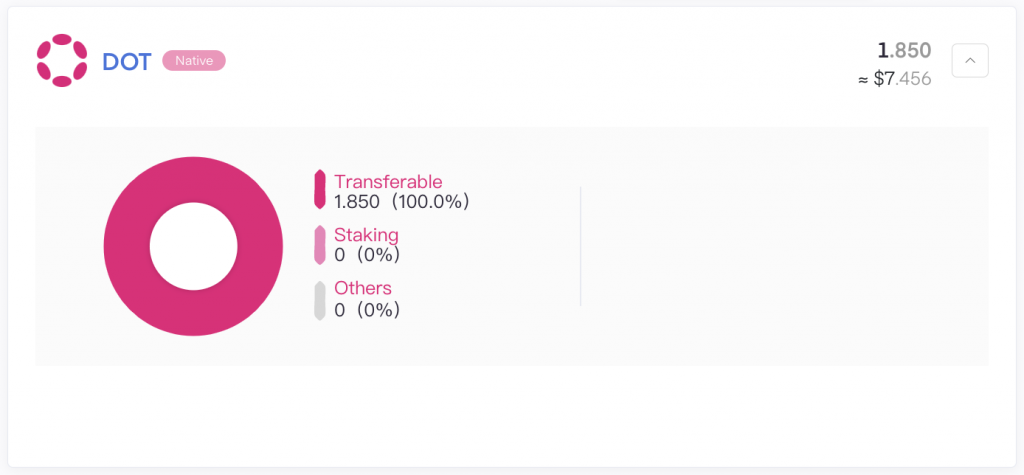Click the 1.850 (100.0%) transferable amount

click(402, 202)
